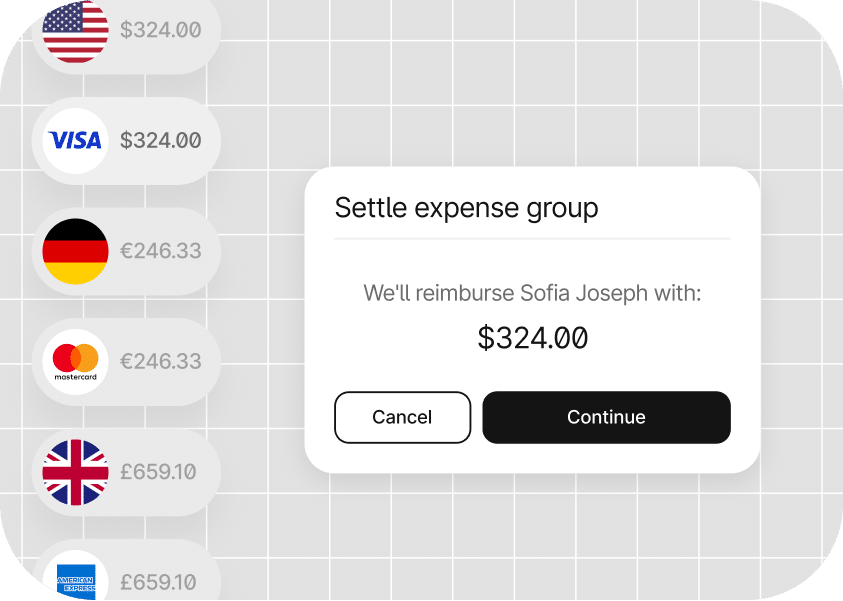Click the Mastercard payment icon
The image size is (843, 601).
[74, 361]
